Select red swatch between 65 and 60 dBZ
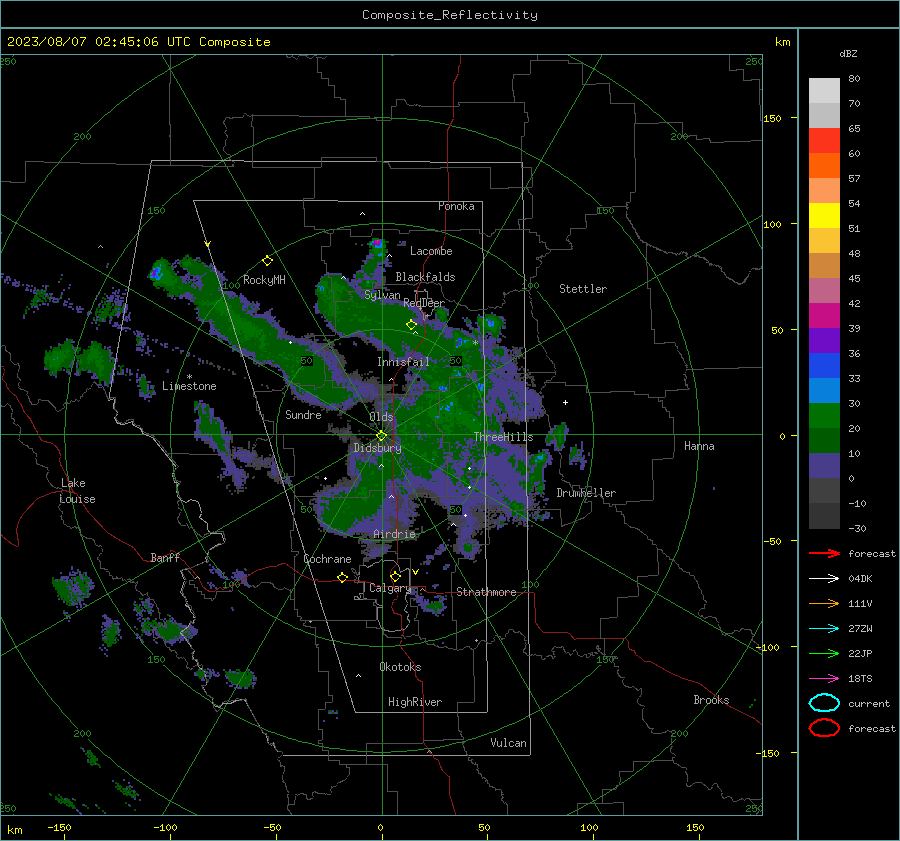Viewport: 900px width, 841px height. [x=824, y=141]
